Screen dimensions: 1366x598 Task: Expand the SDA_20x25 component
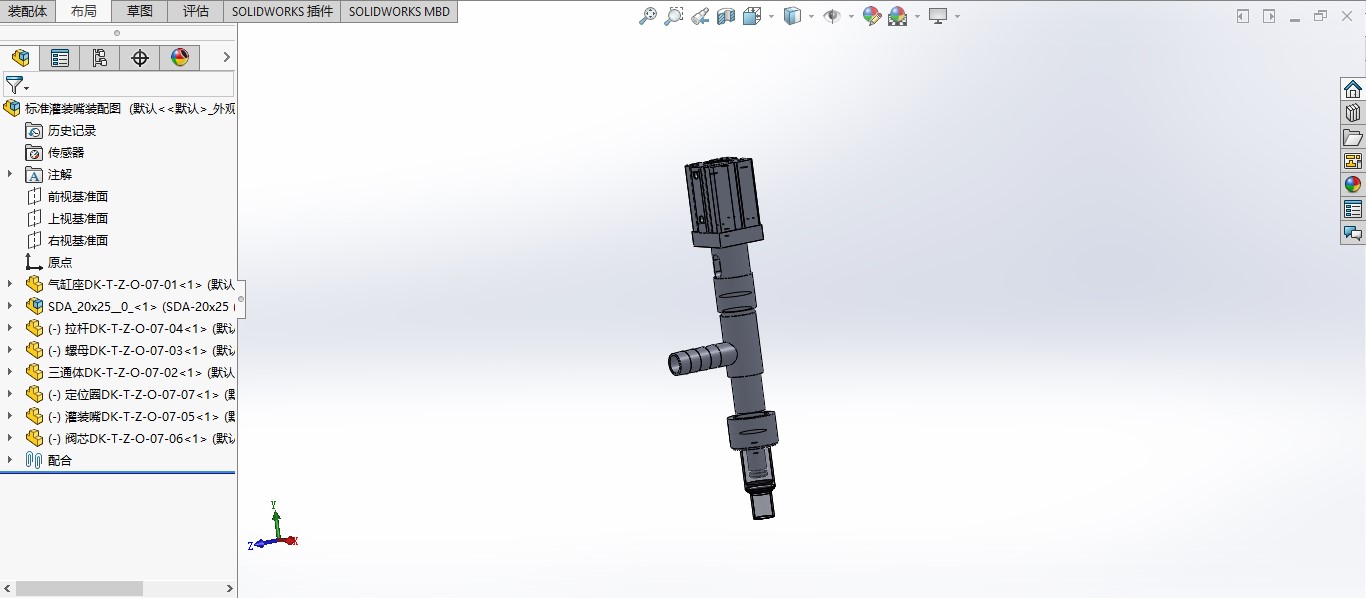coord(10,306)
